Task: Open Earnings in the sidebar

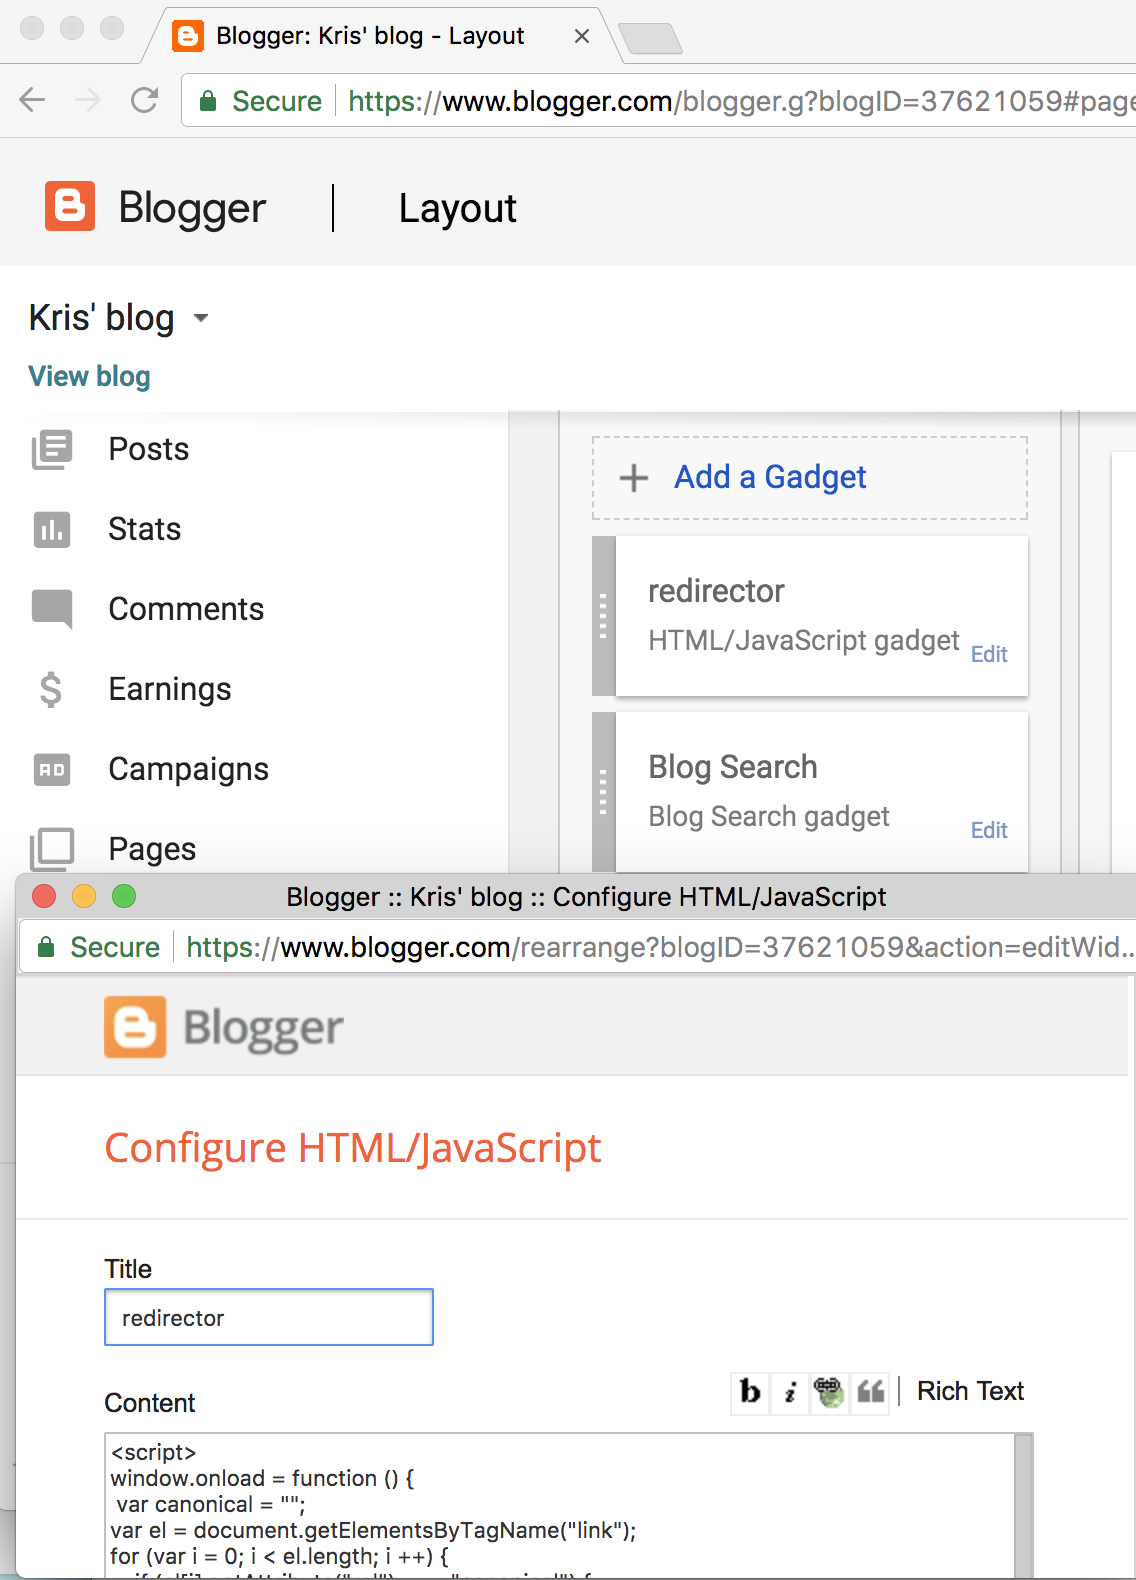Action: pyautogui.click(x=170, y=689)
